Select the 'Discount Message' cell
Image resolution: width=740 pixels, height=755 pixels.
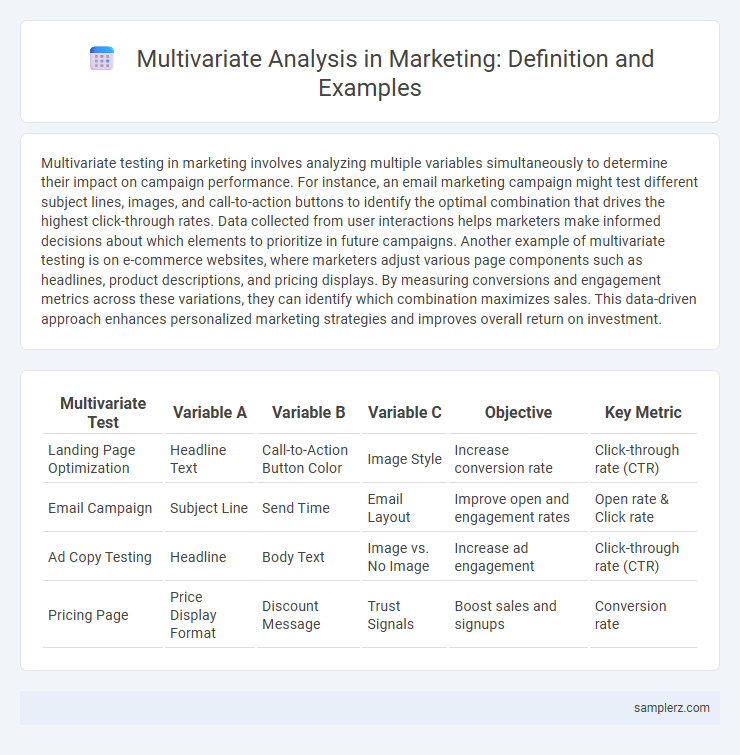pos(309,614)
